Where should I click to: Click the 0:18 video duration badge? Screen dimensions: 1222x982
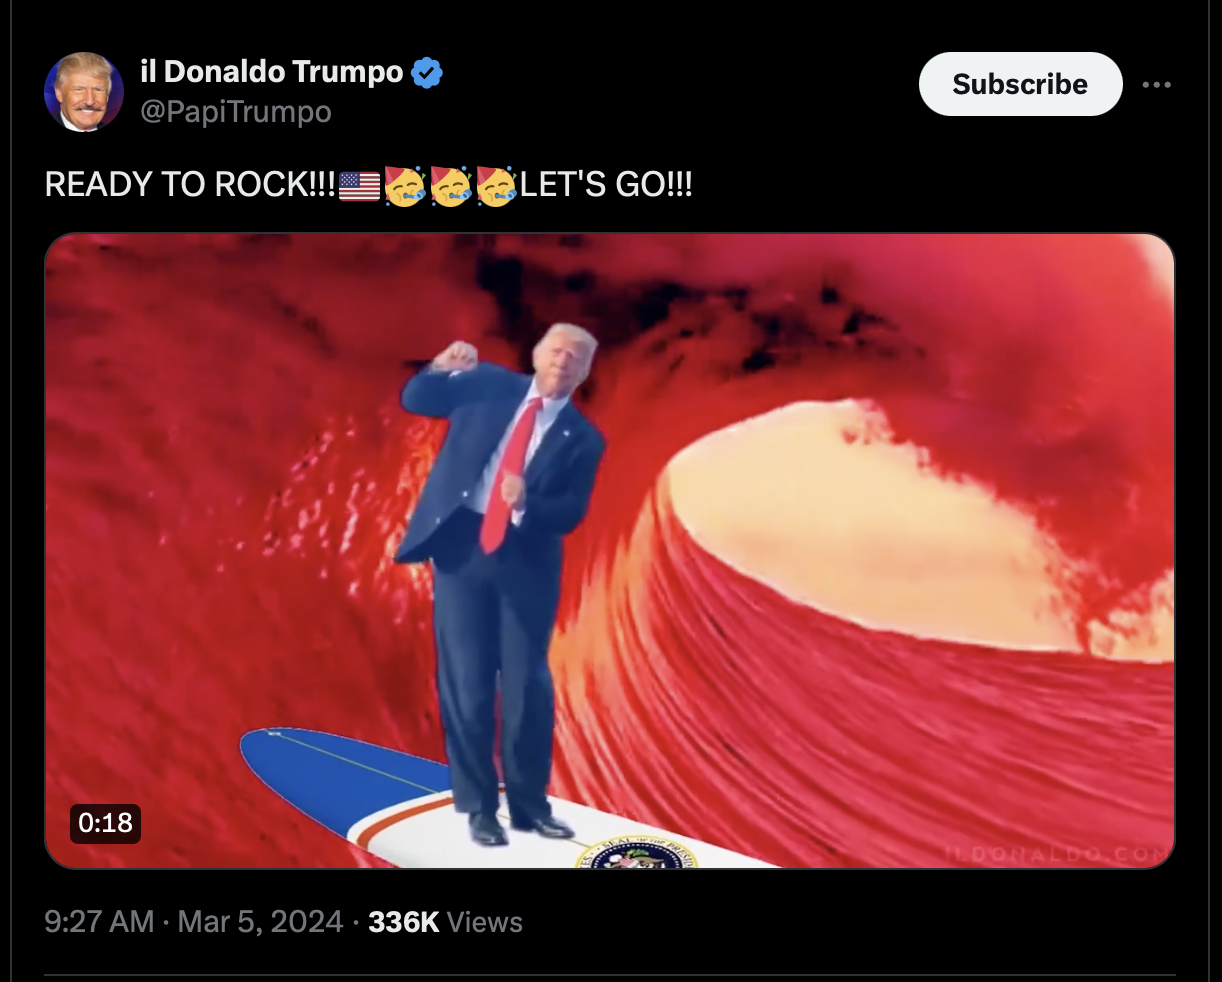[x=105, y=823]
